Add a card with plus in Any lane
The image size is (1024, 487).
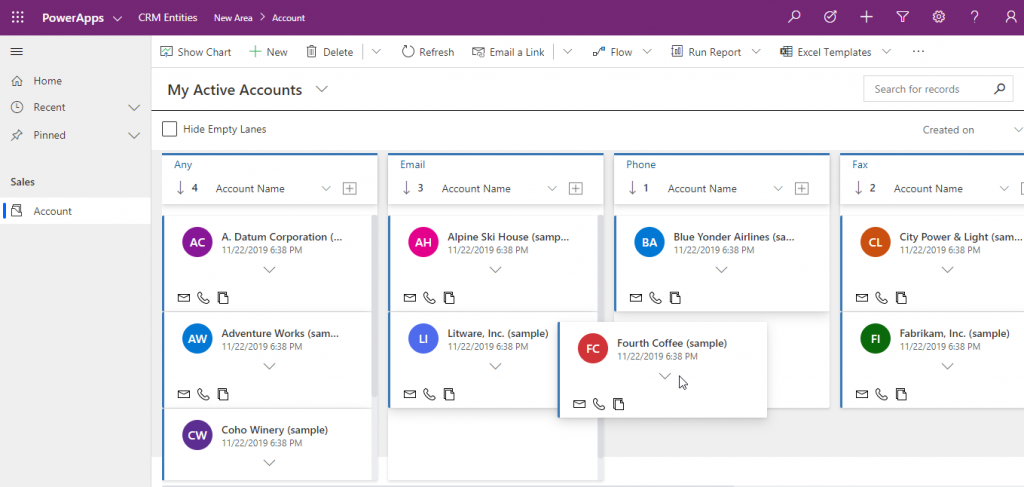349,189
